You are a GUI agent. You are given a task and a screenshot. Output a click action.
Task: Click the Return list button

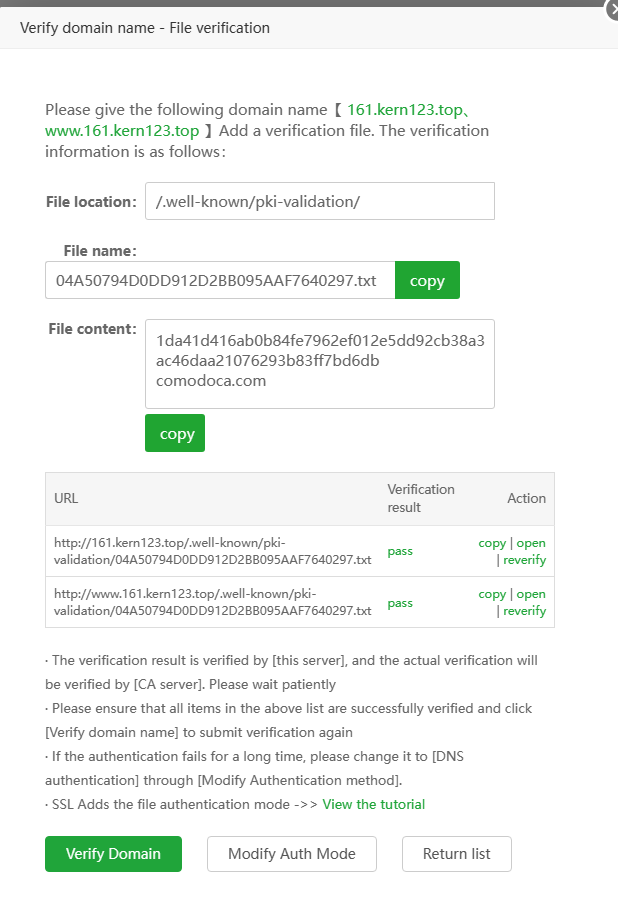pyautogui.click(x=456, y=854)
